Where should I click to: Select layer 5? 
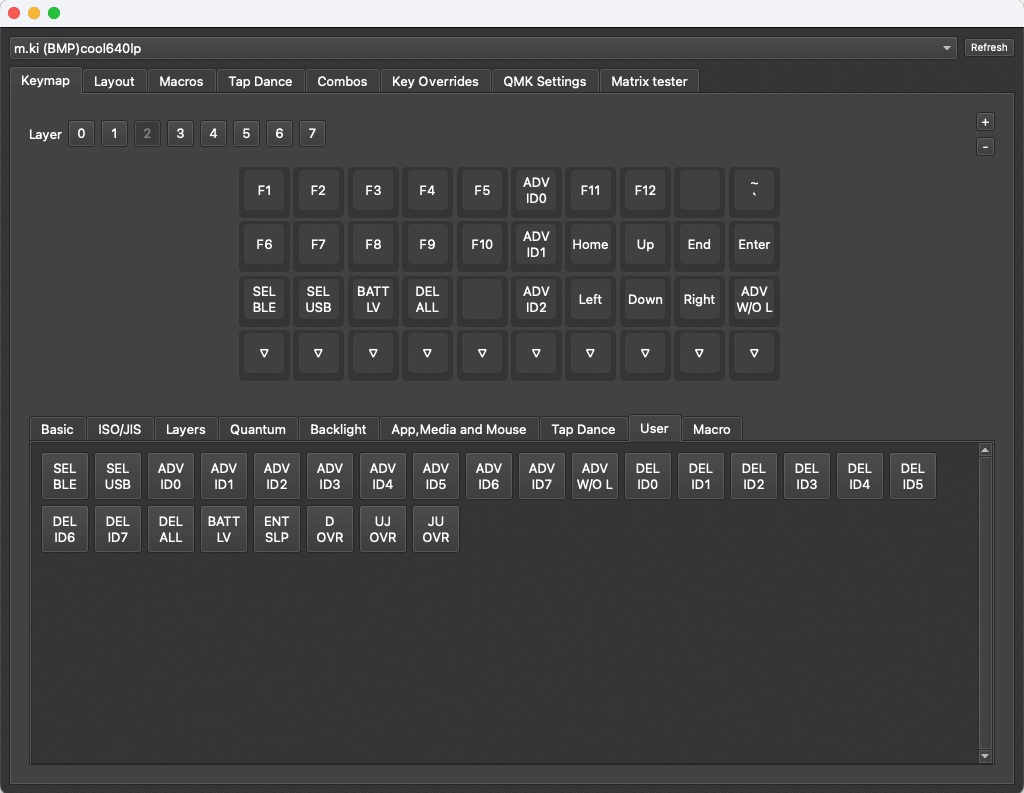pyautogui.click(x=246, y=134)
